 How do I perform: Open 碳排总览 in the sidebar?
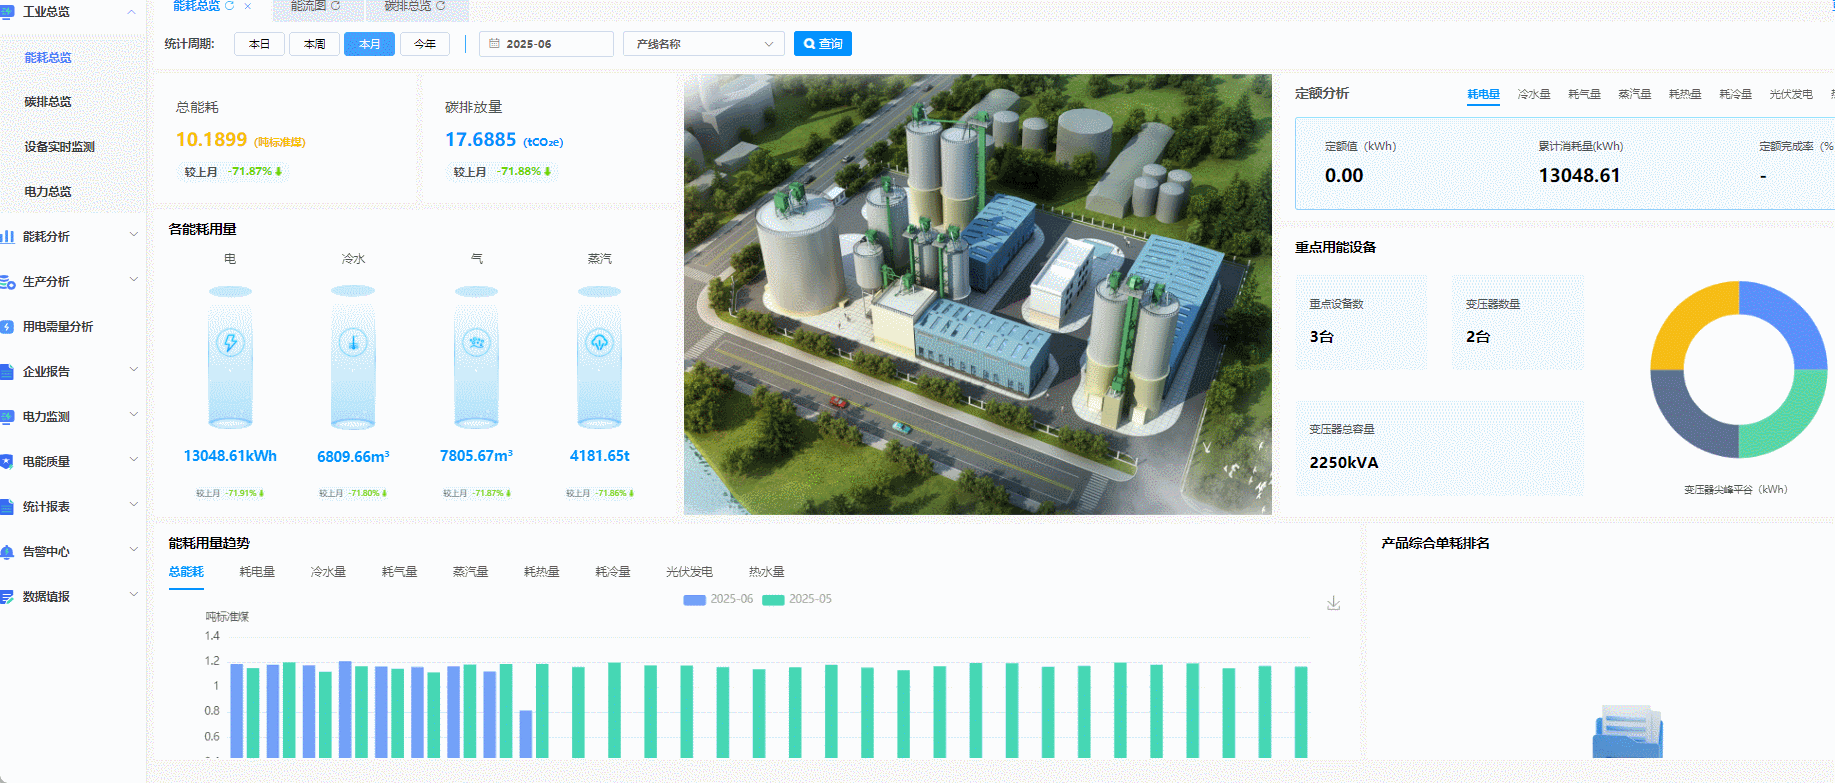[48, 102]
